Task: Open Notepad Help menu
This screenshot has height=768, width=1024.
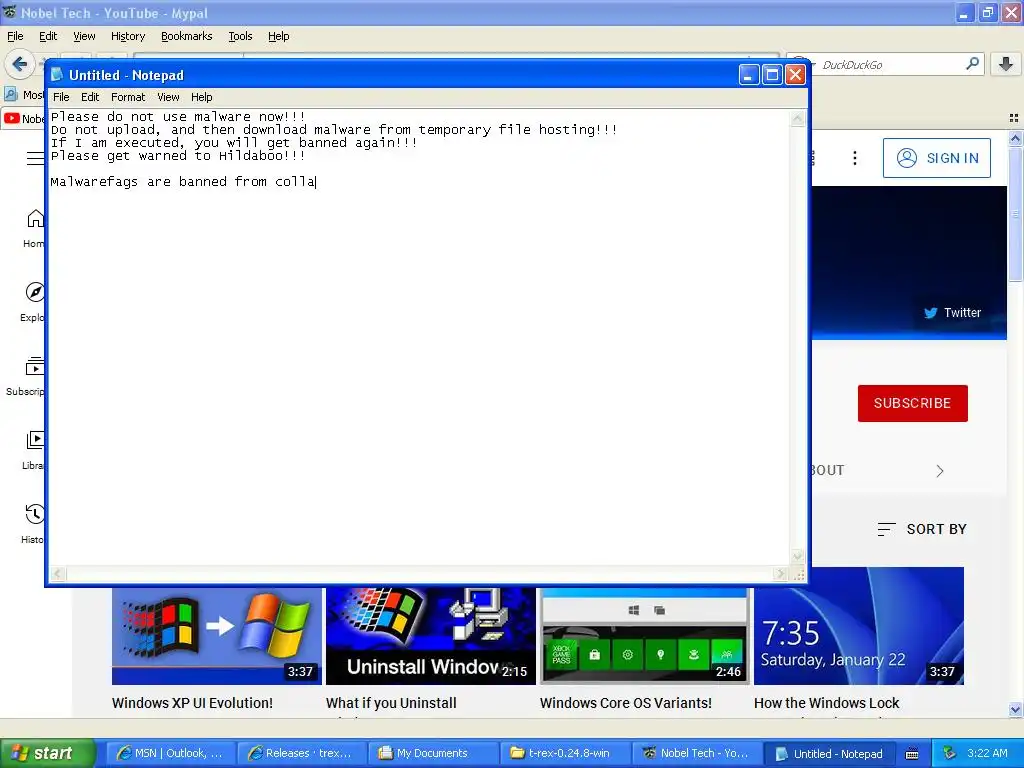Action: (x=201, y=97)
